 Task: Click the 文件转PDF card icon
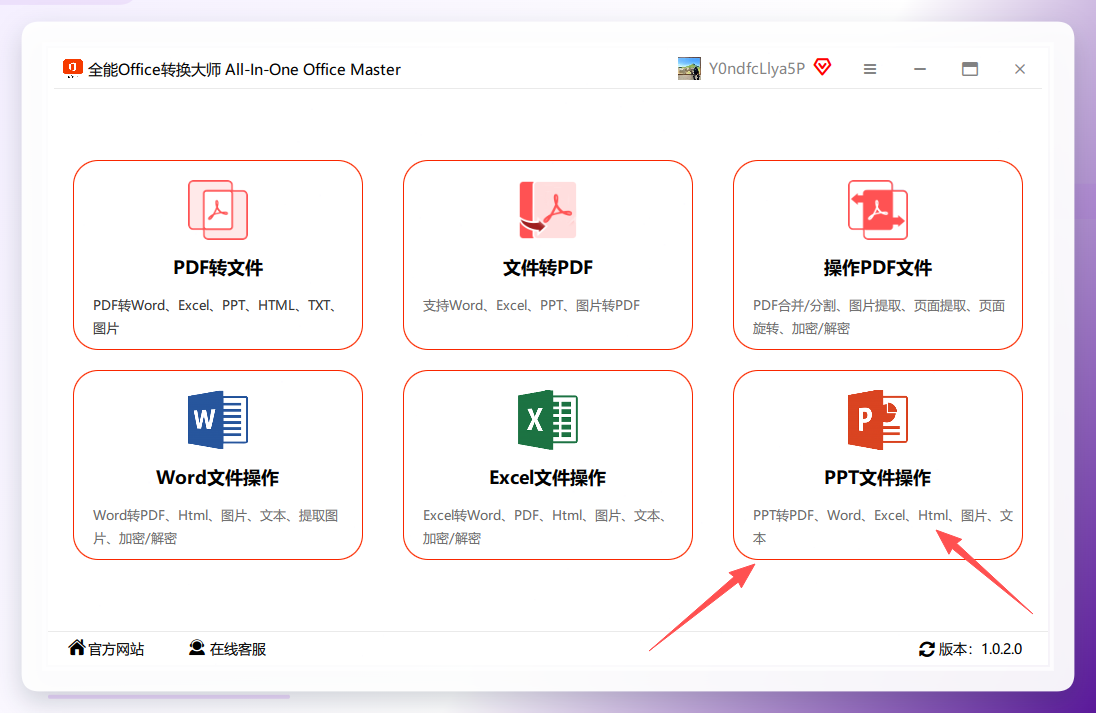click(548, 210)
